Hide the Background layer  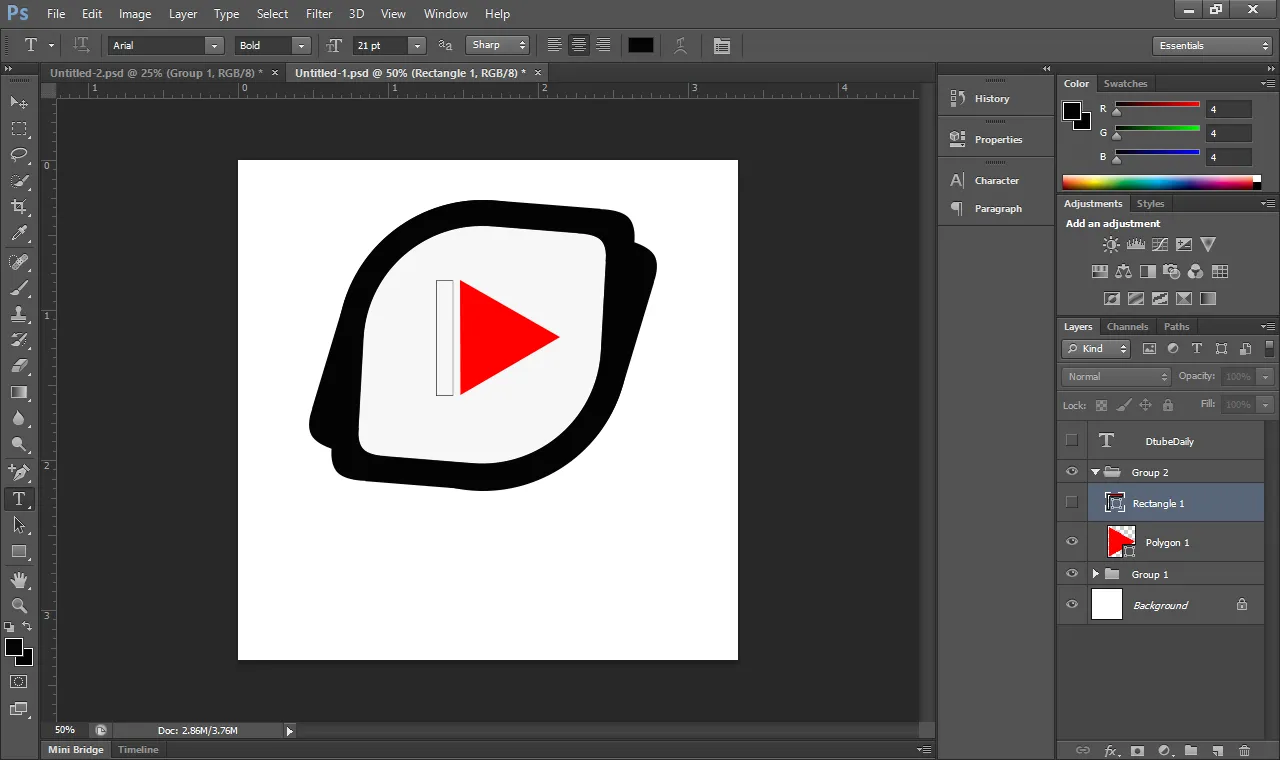(x=1072, y=604)
